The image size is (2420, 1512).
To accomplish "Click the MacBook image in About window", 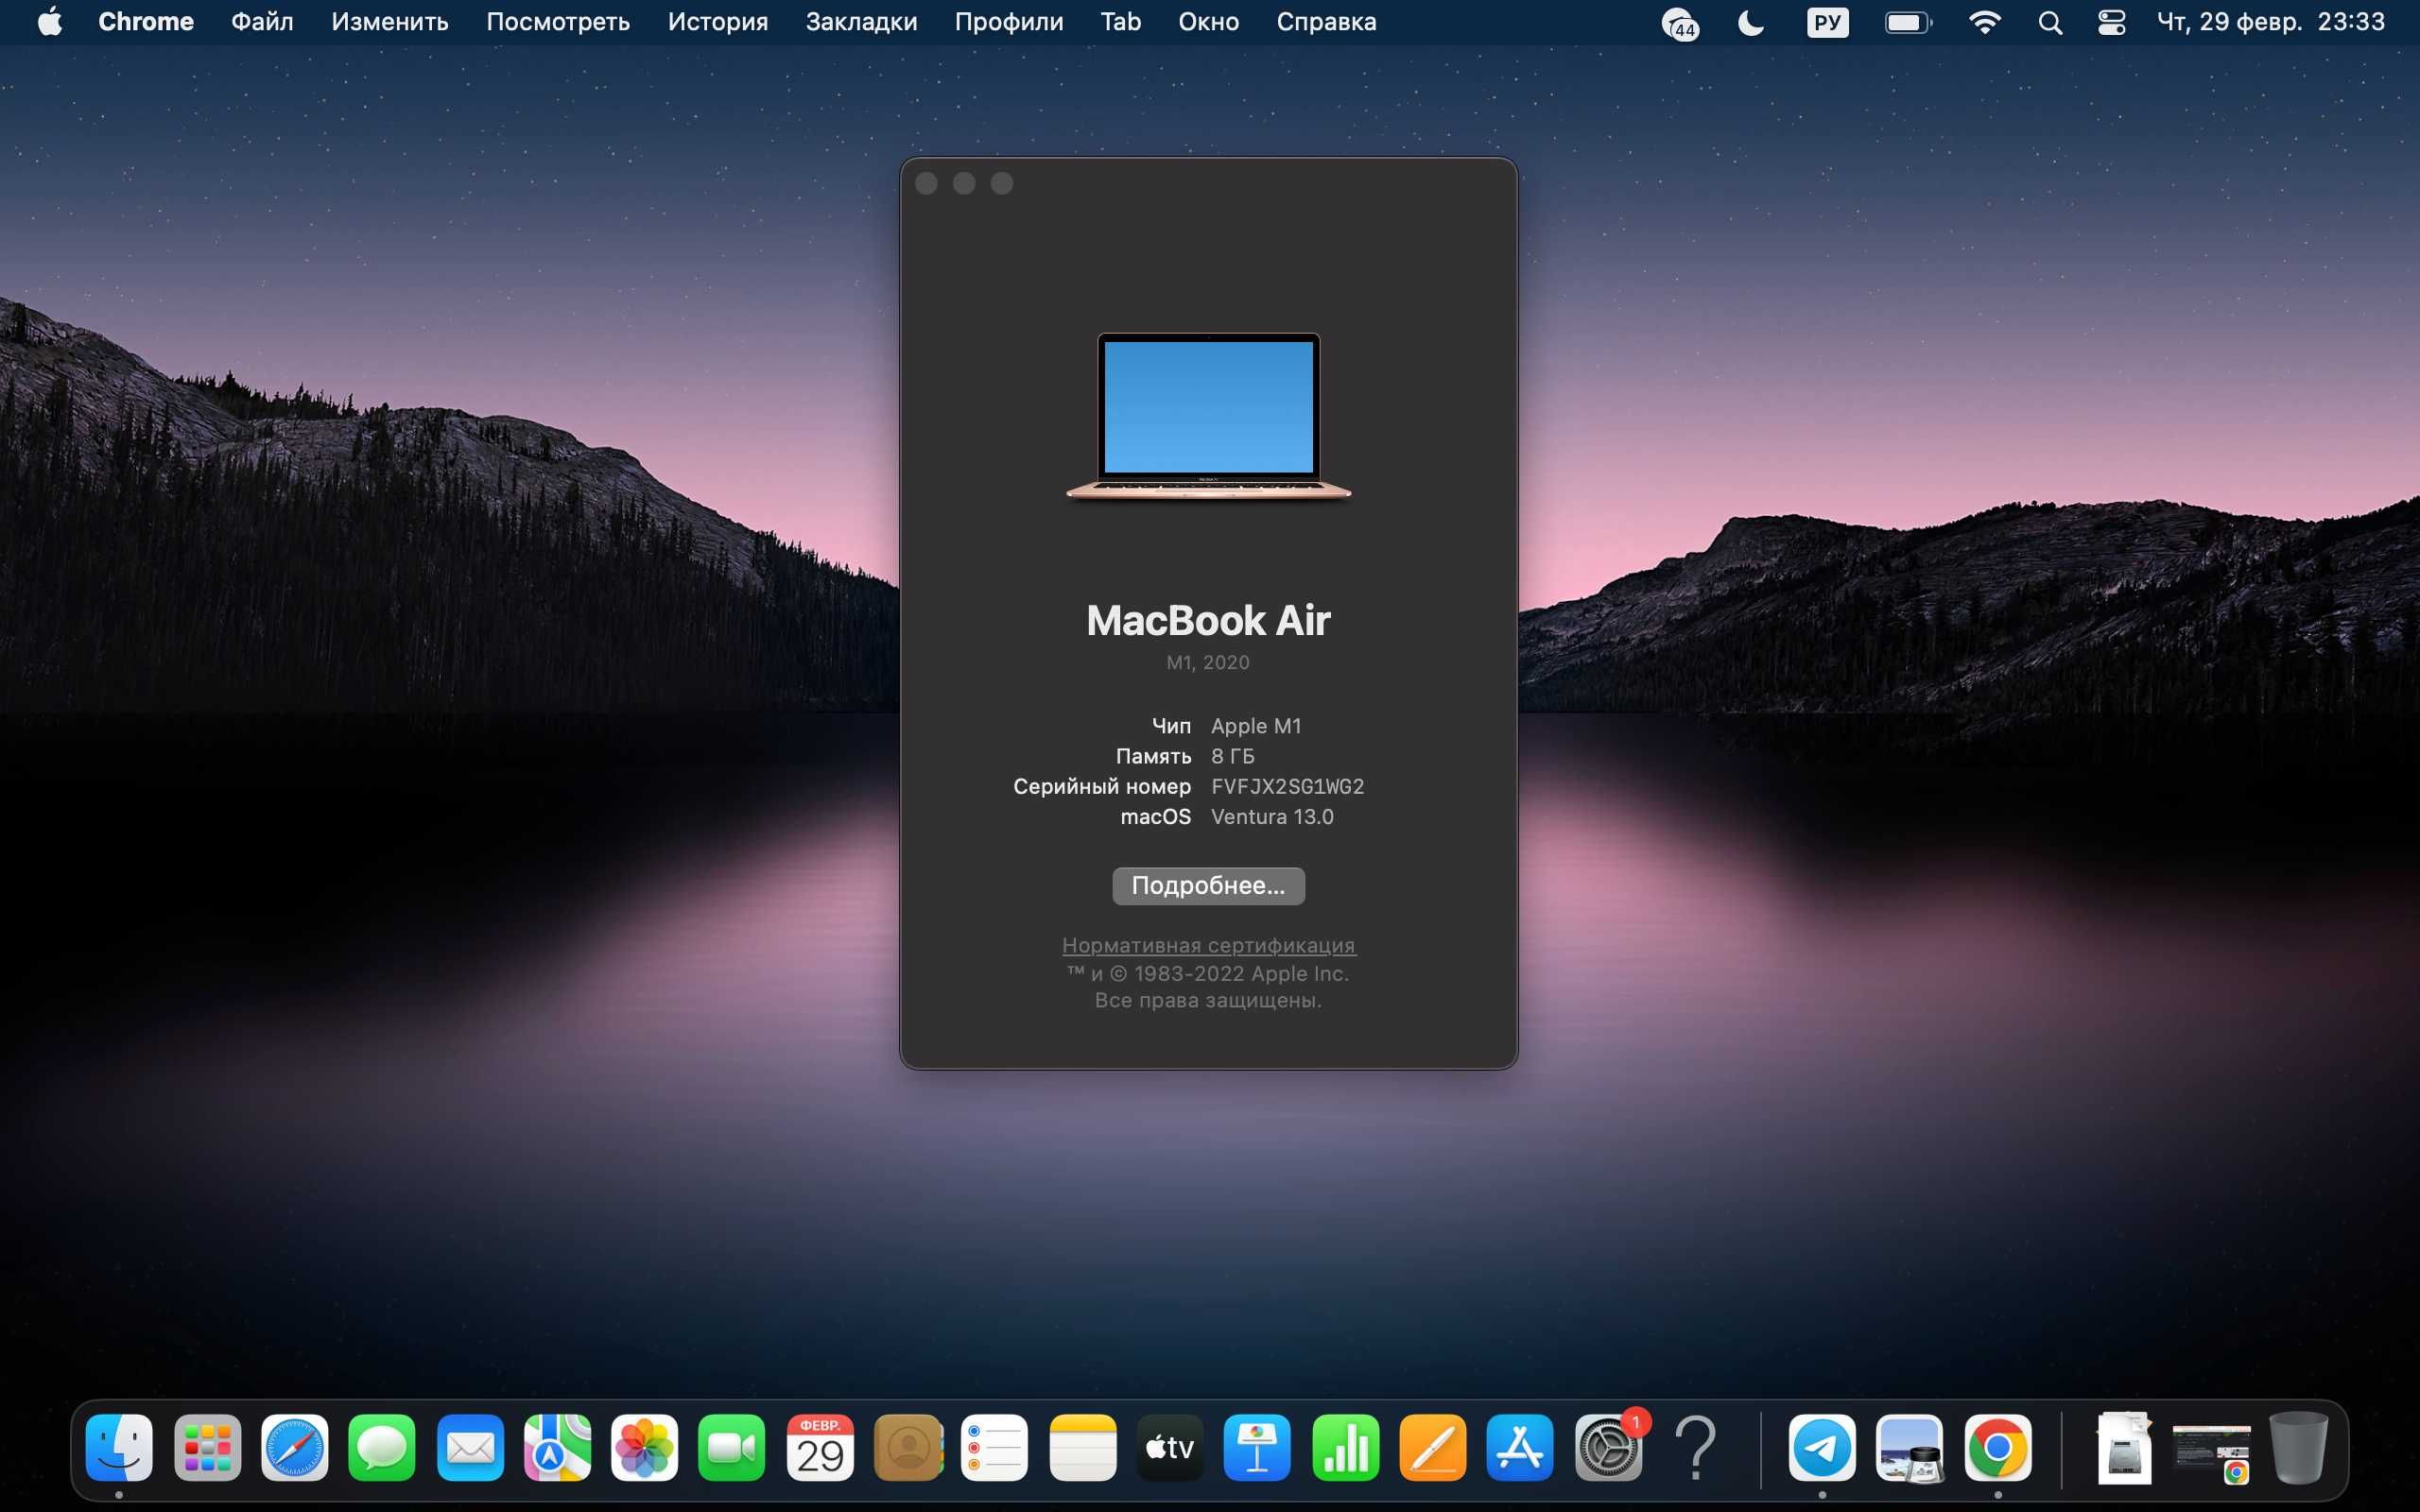I will [1208, 415].
